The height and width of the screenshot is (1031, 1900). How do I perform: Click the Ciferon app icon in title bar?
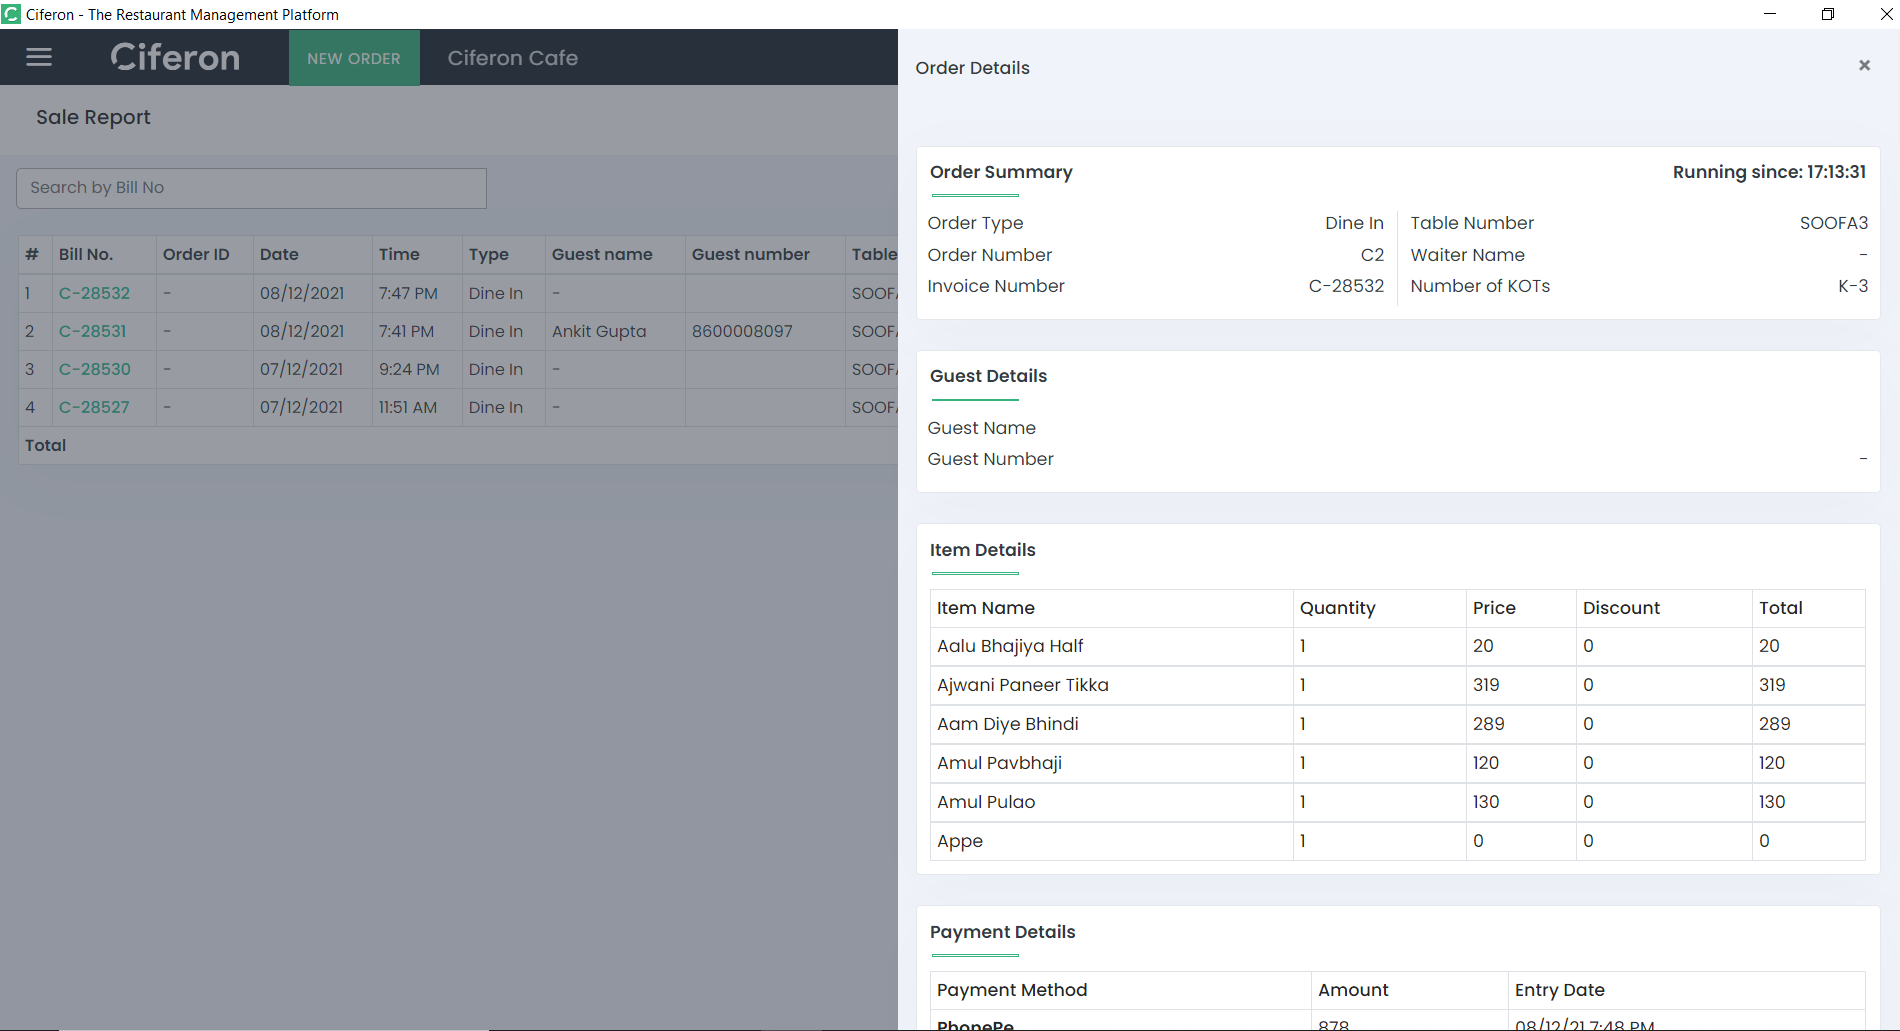click(x=12, y=14)
